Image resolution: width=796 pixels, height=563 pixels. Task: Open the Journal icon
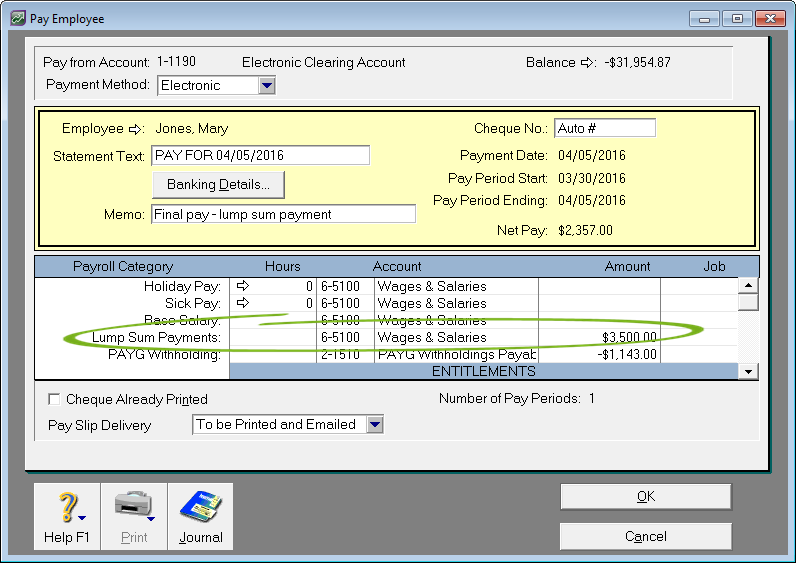point(200,509)
